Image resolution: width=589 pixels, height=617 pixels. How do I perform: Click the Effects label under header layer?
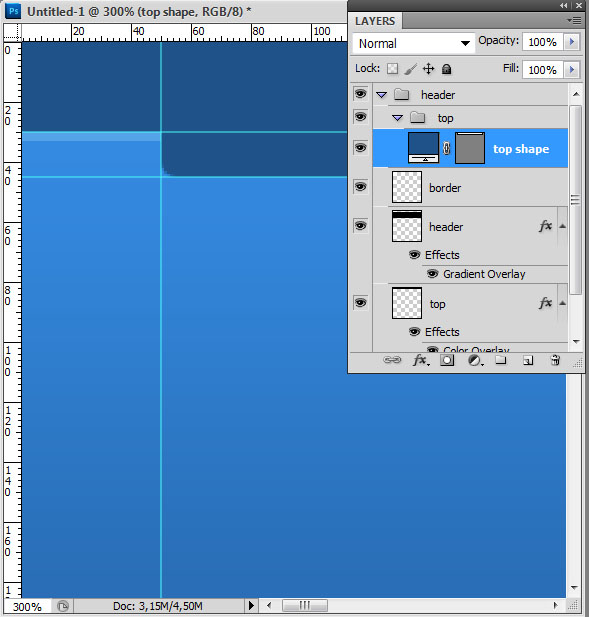tap(442, 255)
